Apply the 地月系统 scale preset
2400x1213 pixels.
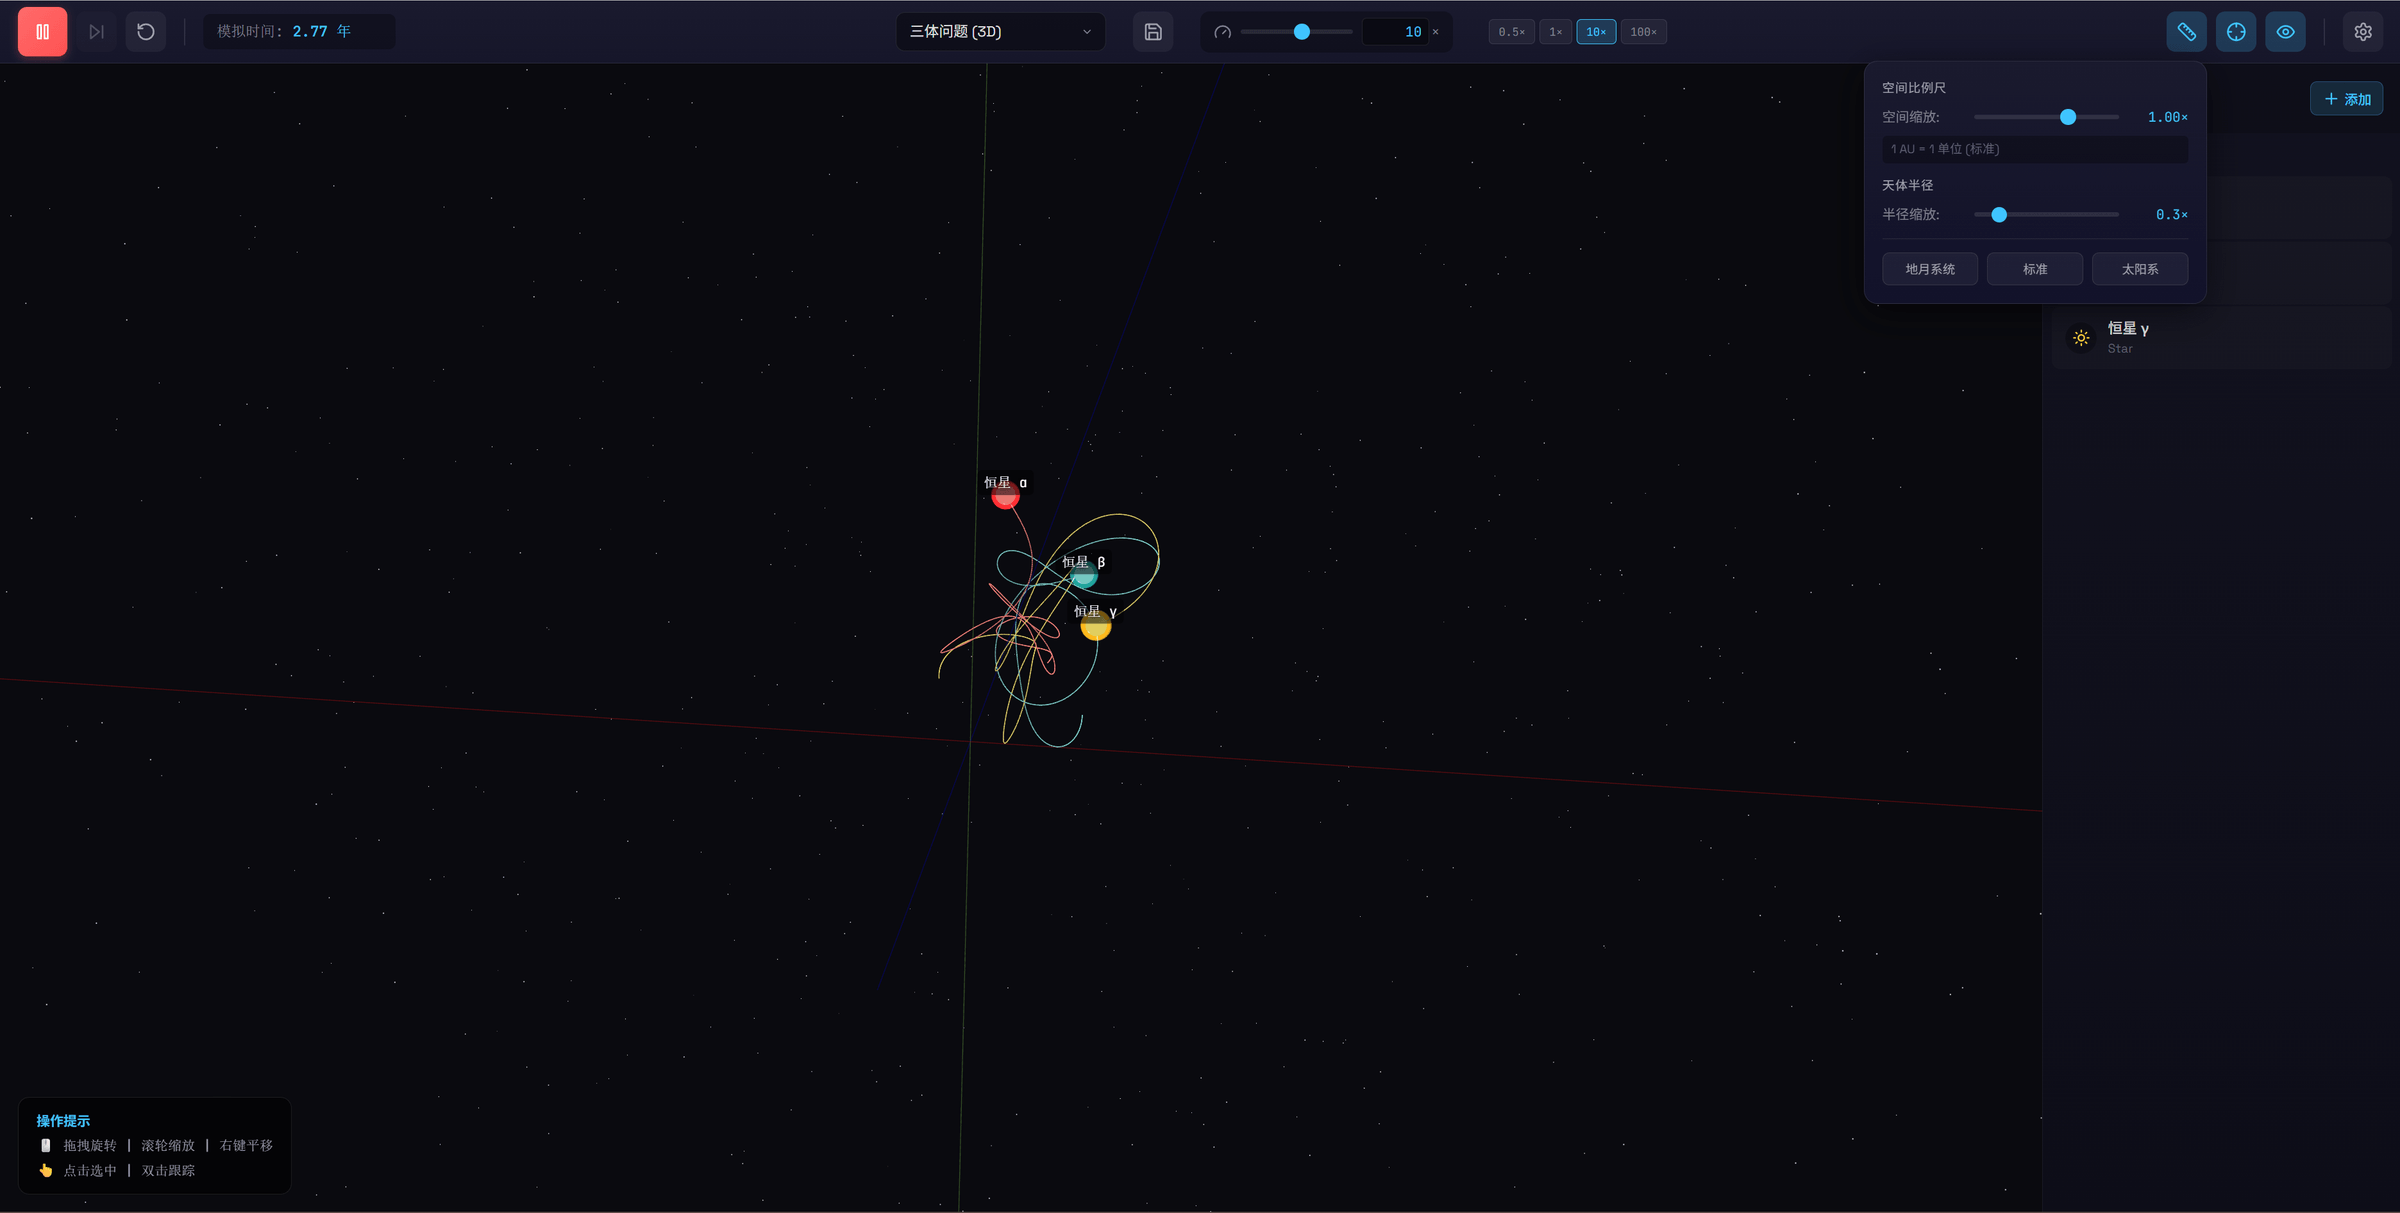(1930, 269)
